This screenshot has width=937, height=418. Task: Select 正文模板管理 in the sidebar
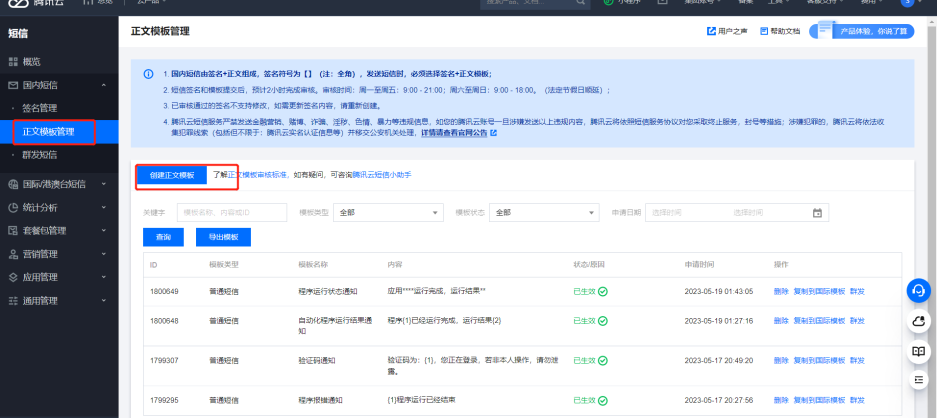click(x=48, y=132)
